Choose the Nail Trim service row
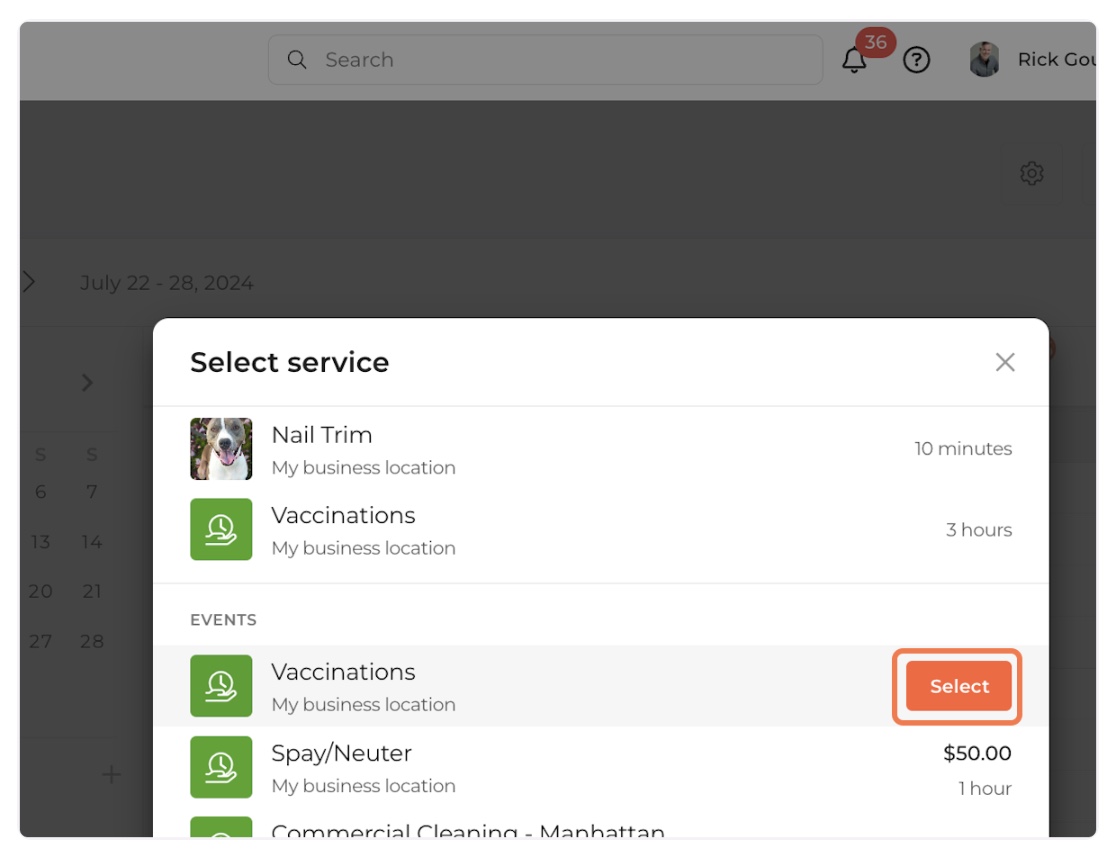Screen dimensions: 1118x862 coord(600,449)
